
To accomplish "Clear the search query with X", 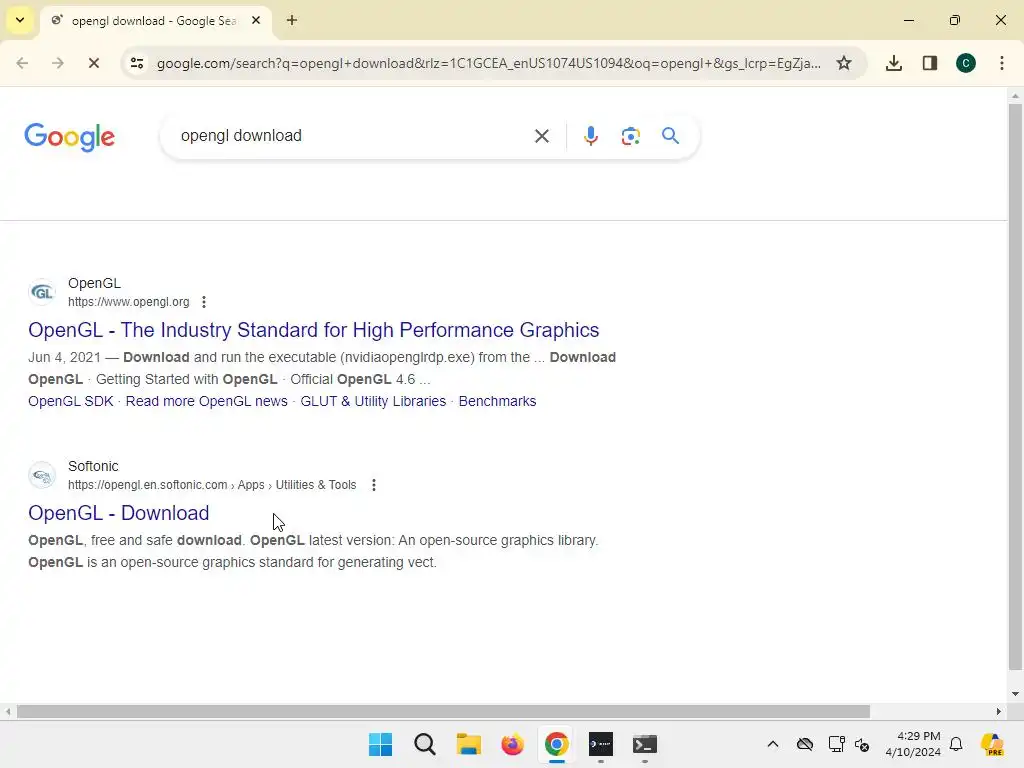I will pyautogui.click(x=541, y=136).
